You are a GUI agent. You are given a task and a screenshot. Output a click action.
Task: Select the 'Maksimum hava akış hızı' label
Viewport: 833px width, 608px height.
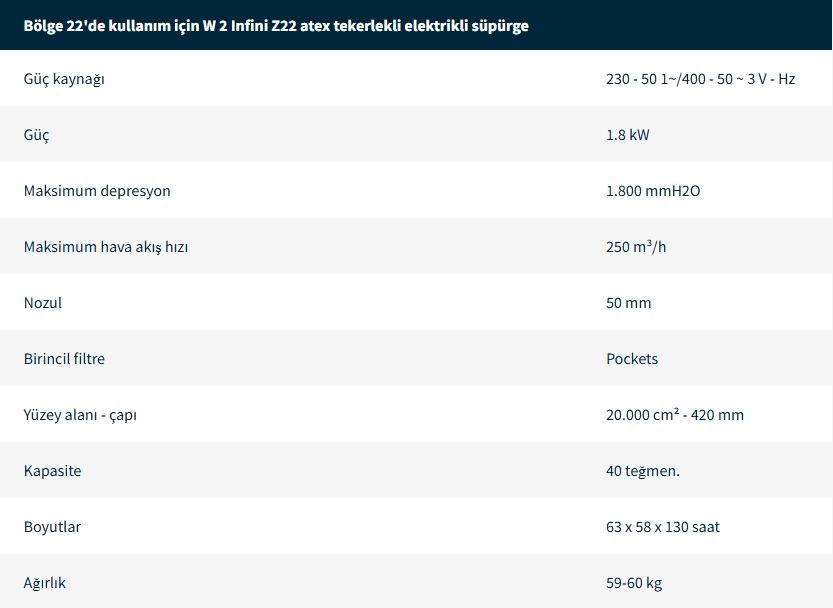pos(106,246)
